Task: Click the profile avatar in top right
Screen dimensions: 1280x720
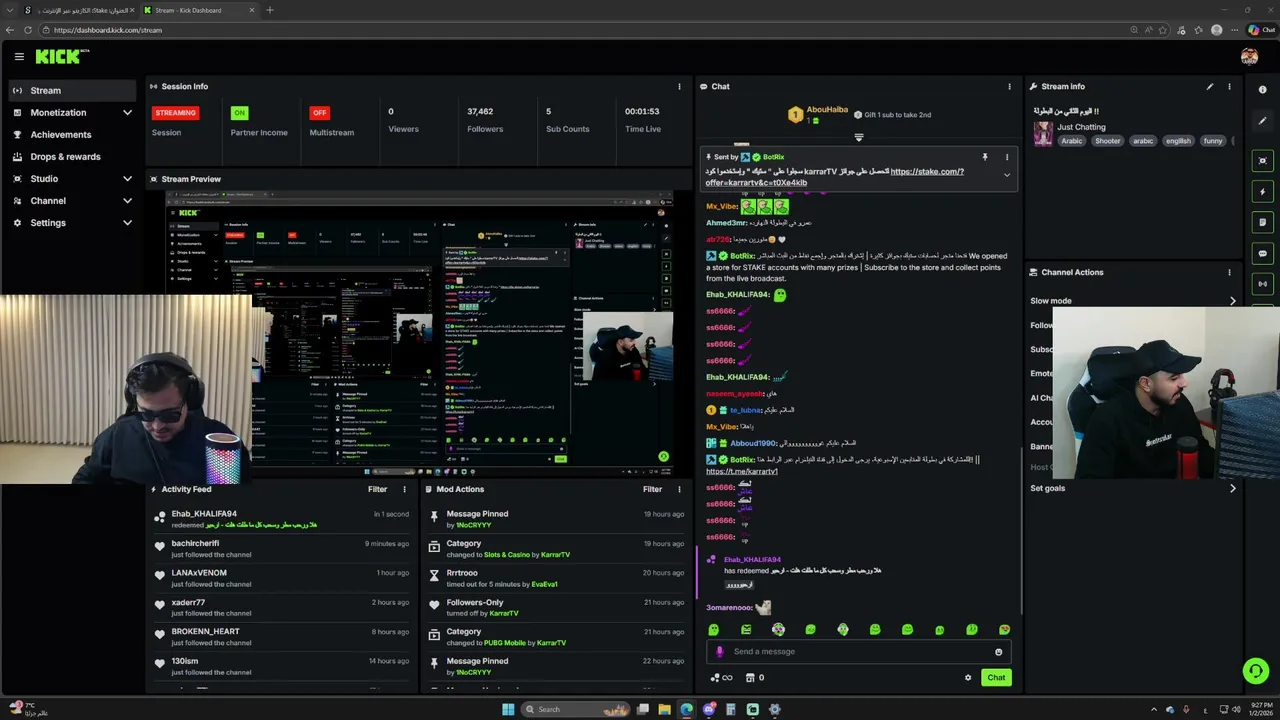Action: [x=1249, y=57]
